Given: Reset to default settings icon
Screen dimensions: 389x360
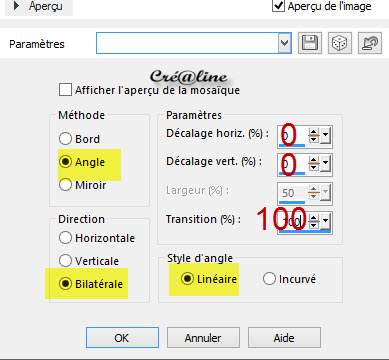Looking at the screenshot, I should (370, 43).
